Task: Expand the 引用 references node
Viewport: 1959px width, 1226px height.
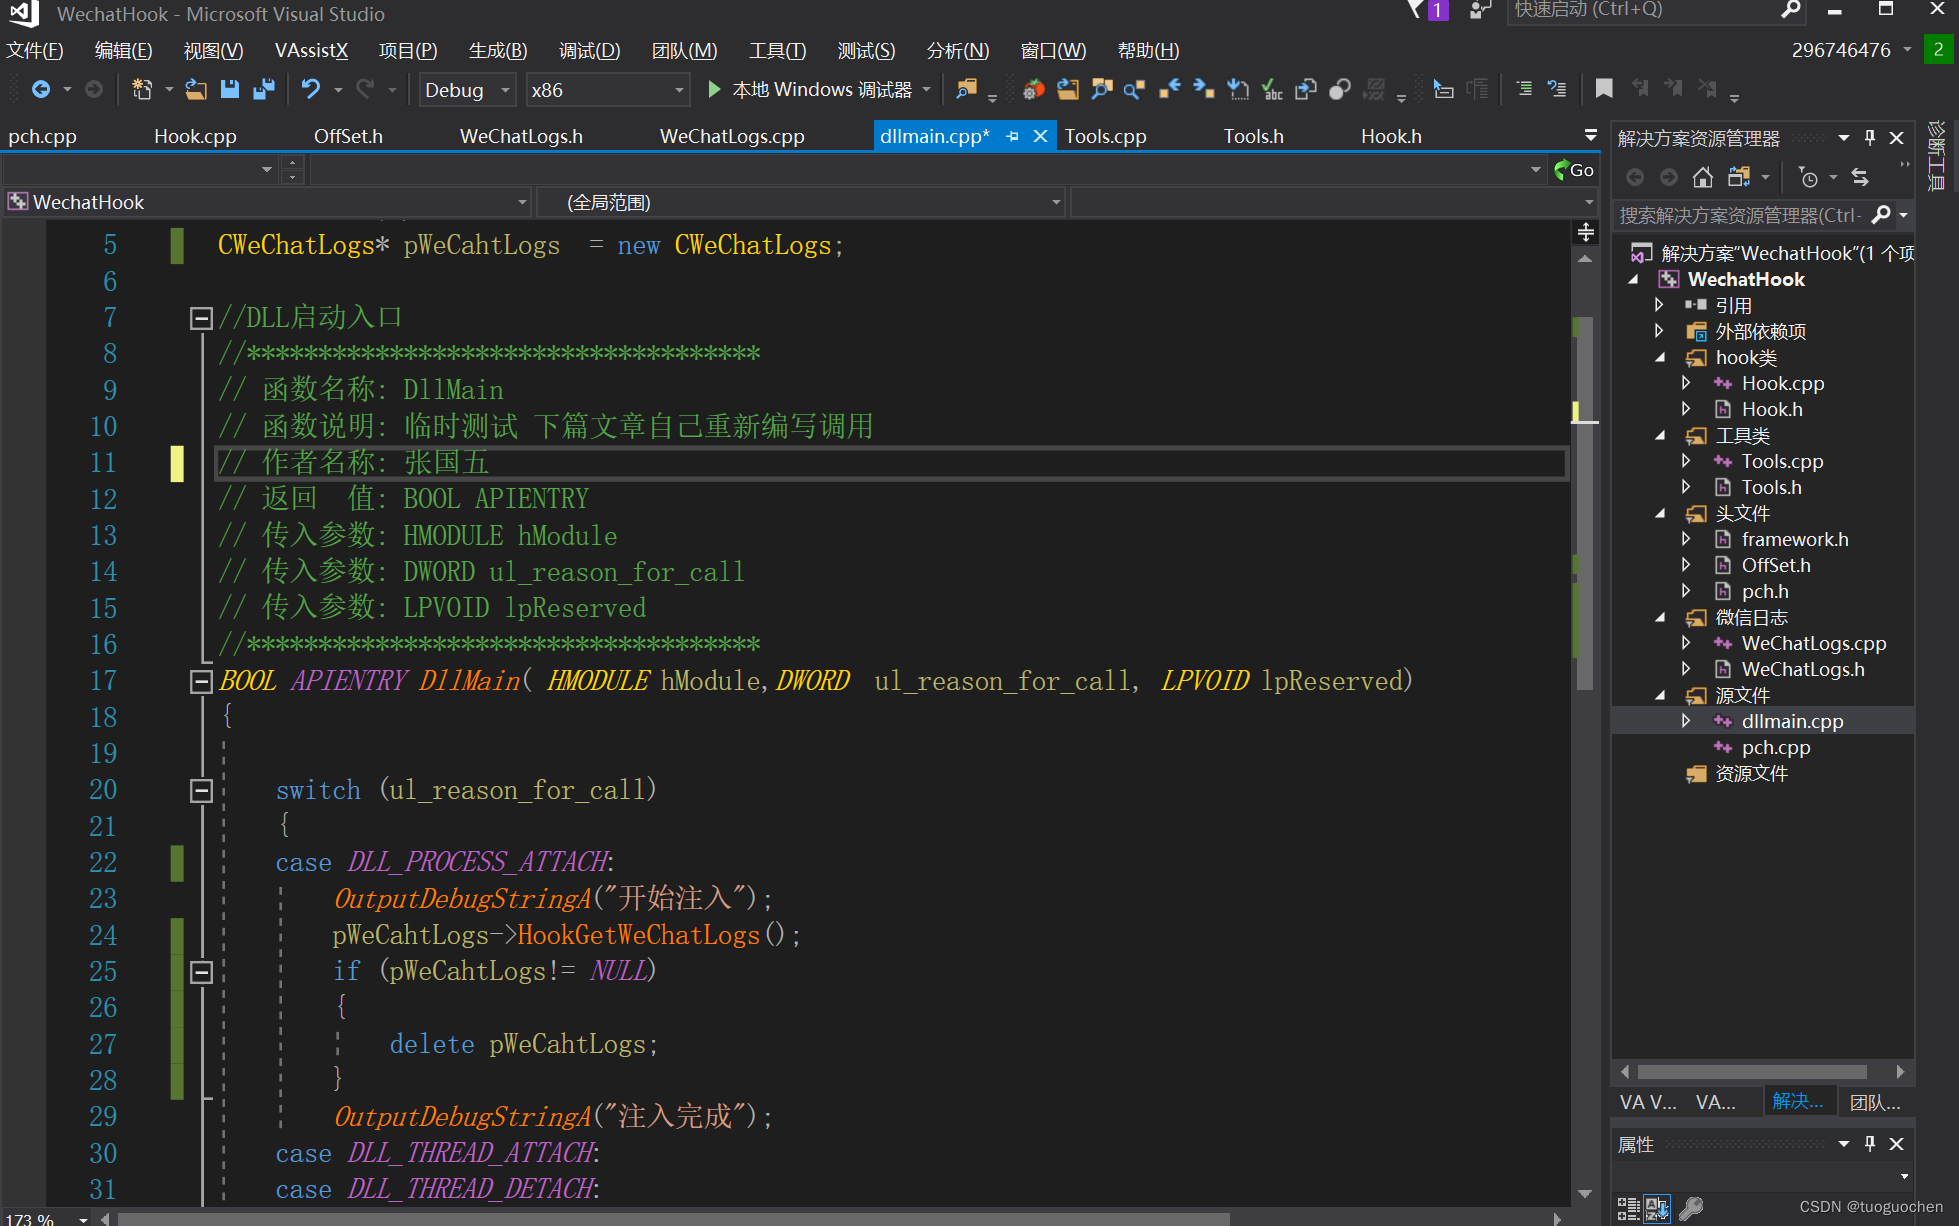Action: (x=1659, y=304)
